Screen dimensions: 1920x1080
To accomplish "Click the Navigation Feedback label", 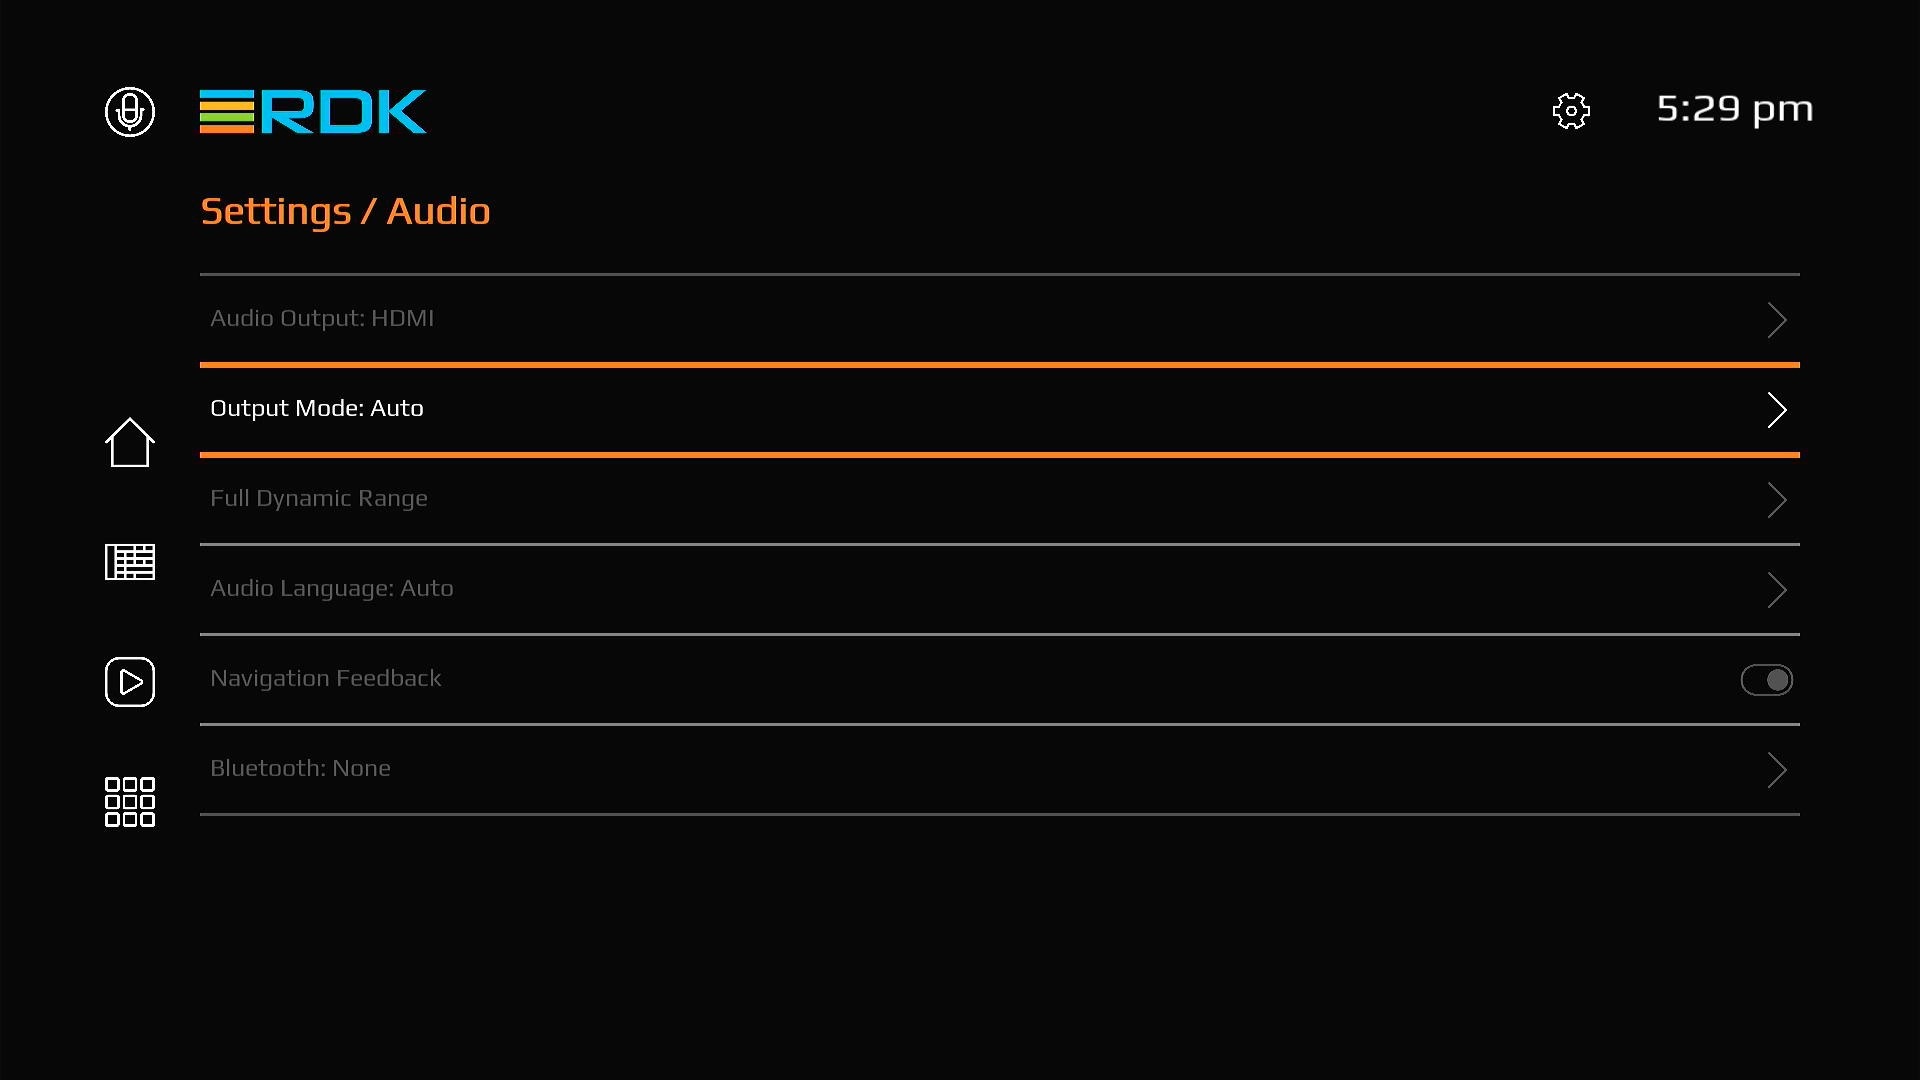I will pos(326,678).
